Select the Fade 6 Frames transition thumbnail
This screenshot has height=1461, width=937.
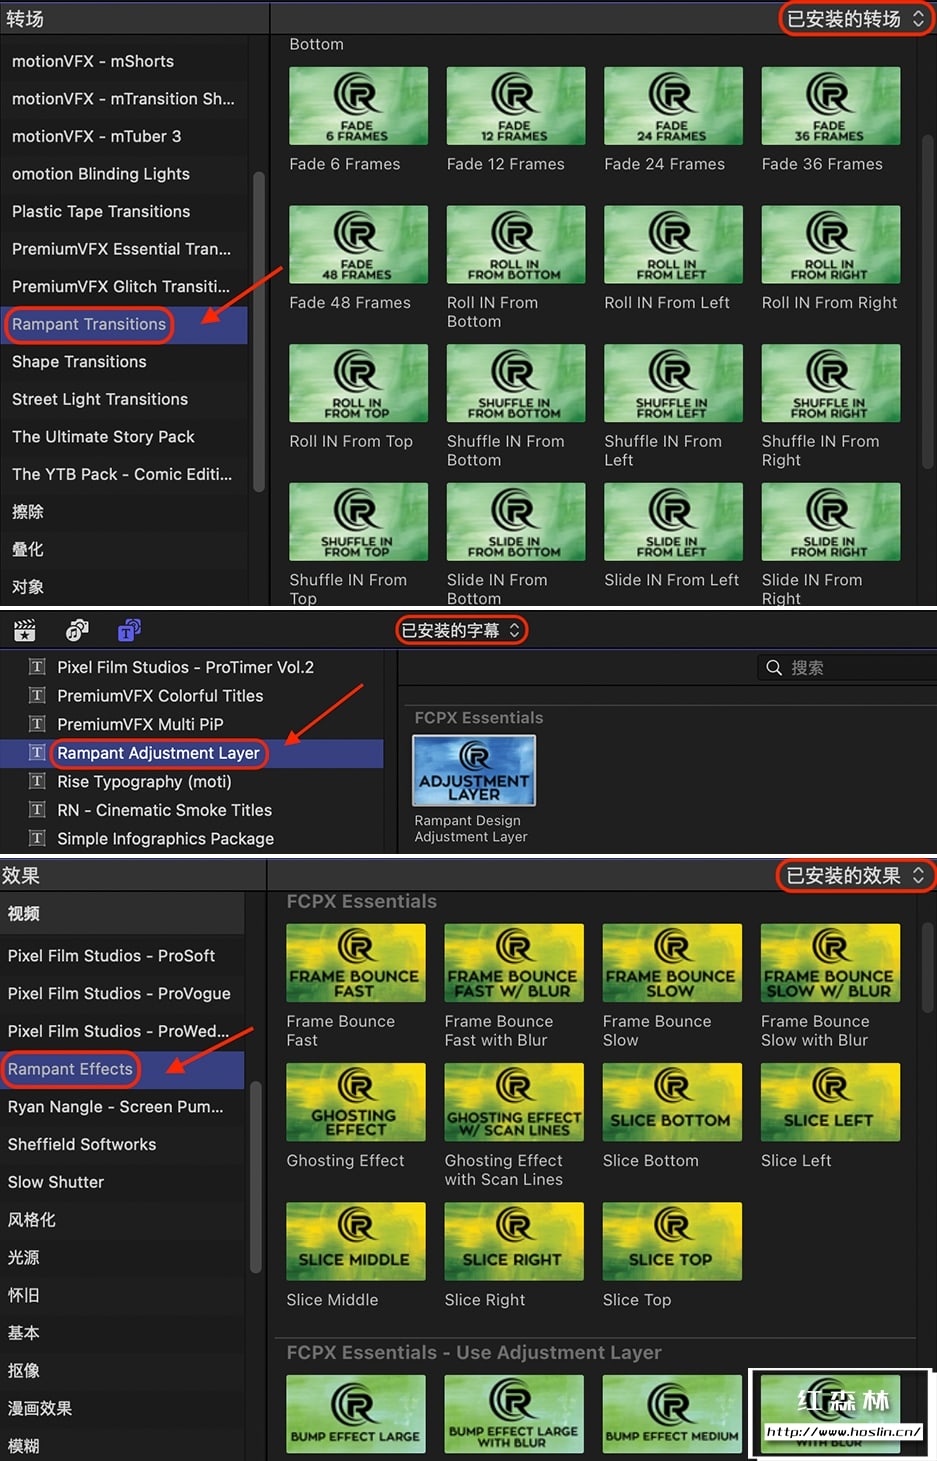click(x=358, y=106)
